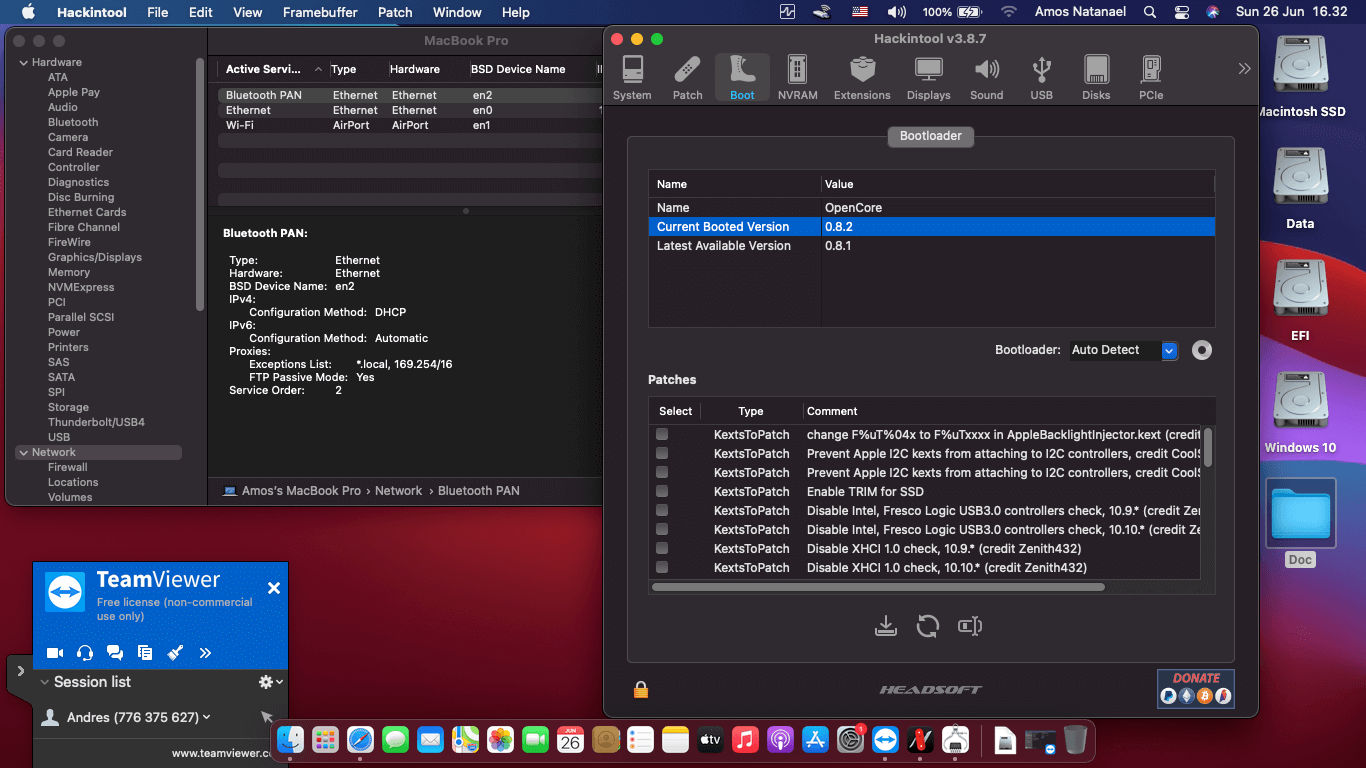Select the AppleBacklightInjector patch checkbox
This screenshot has width=1366, height=768.
tap(662, 434)
